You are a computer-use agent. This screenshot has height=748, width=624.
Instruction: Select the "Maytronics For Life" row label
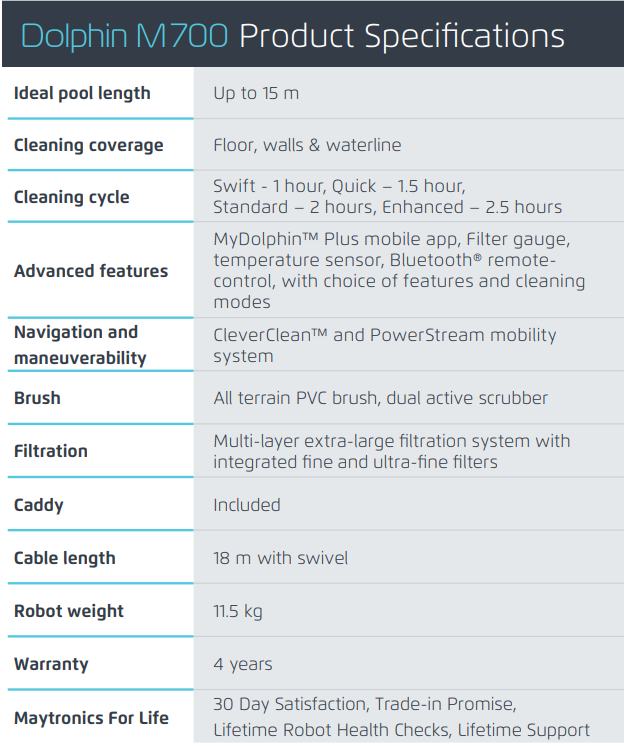[x=91, y=718]
